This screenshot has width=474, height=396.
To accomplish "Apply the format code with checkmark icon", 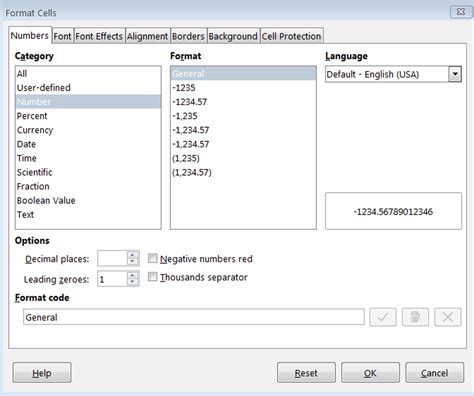I will coord(383,317).
